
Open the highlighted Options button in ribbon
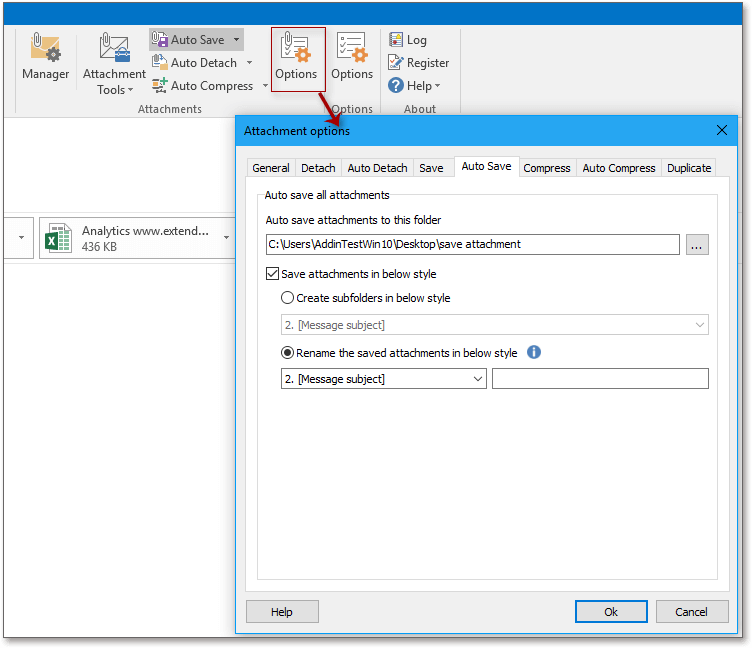296,58
